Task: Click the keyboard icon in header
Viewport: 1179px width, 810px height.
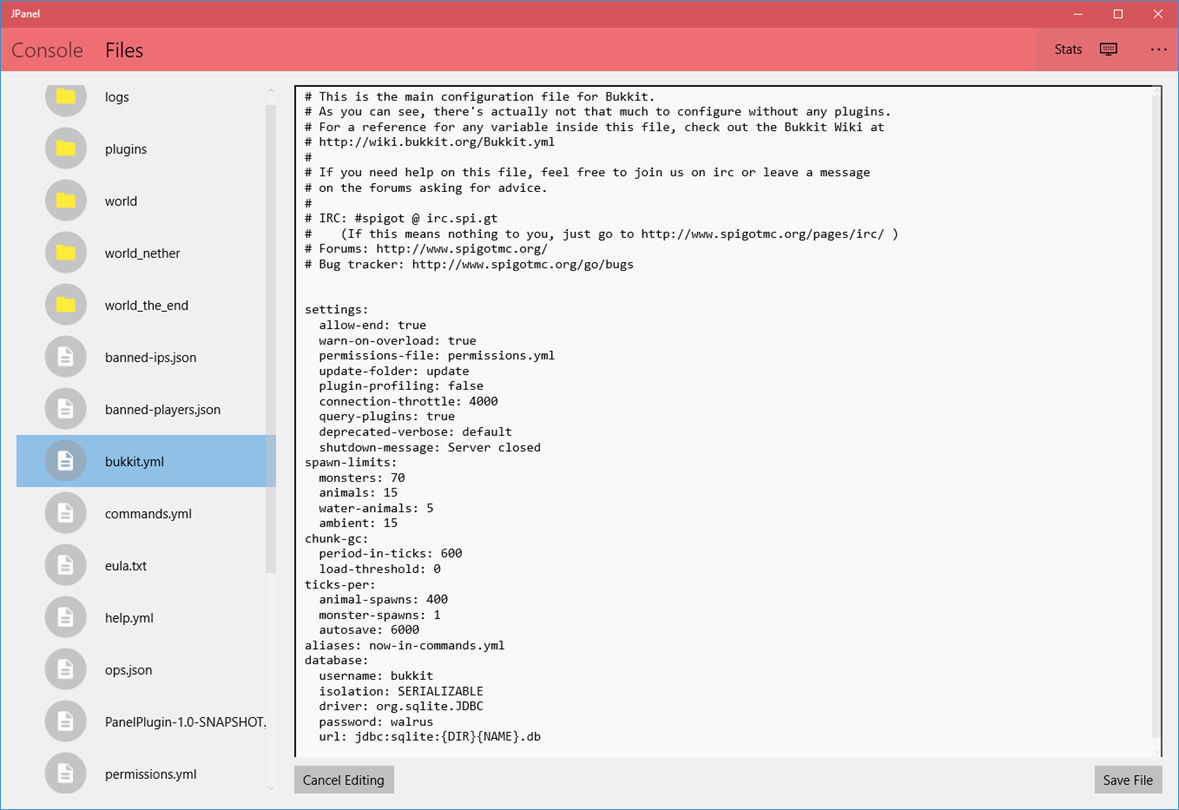Action: click(x=1108, y=50)
